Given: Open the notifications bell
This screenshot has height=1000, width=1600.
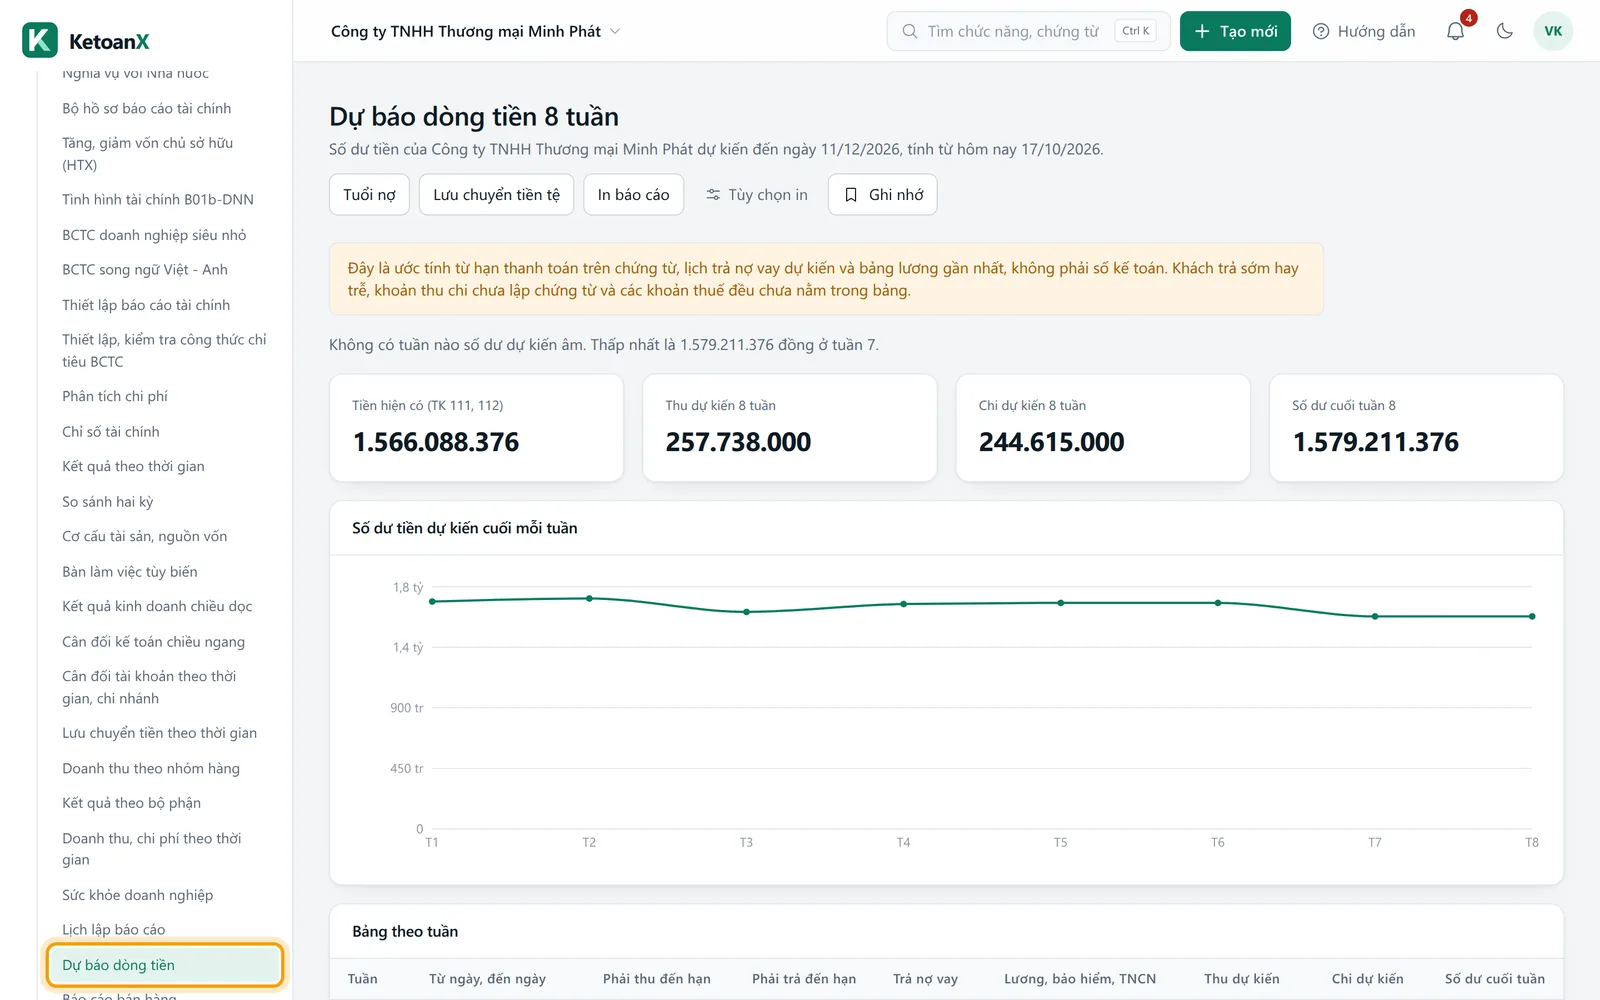Looking at the screenshot, I should point(1456,31).
